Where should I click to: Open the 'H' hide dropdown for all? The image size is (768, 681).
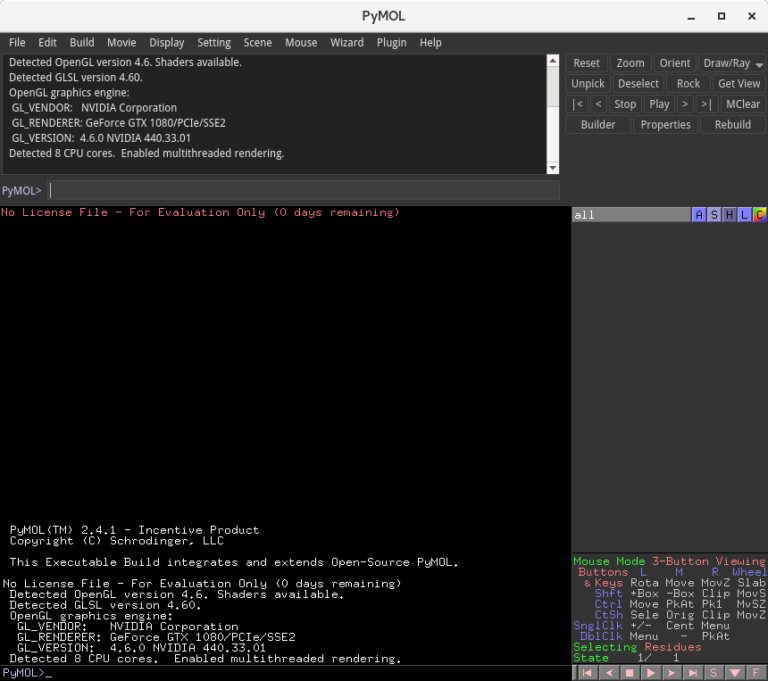click(x=729, y=215)
